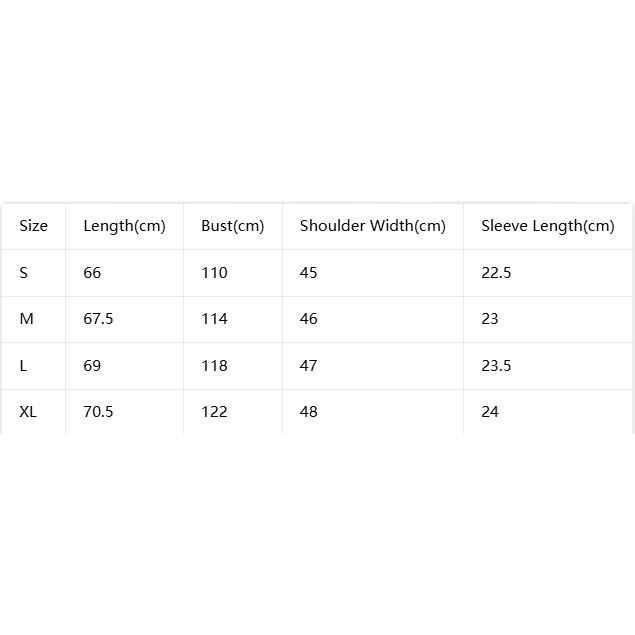Click the 70.5 length cell
The height and width of the screenshot is (635, 635).
click(98, 412)
